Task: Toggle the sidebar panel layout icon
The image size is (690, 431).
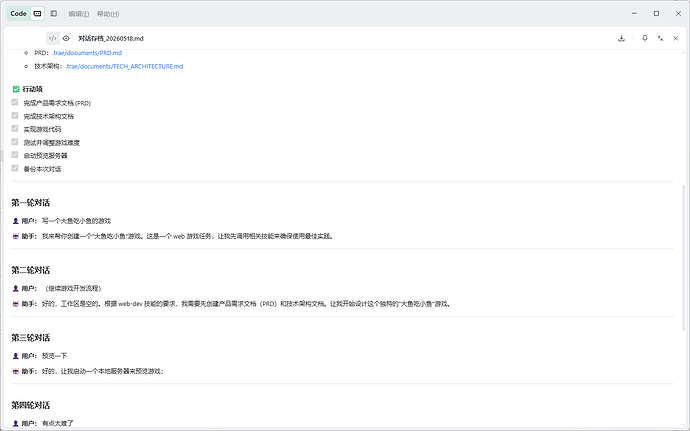Action: (x=54, y=14)
